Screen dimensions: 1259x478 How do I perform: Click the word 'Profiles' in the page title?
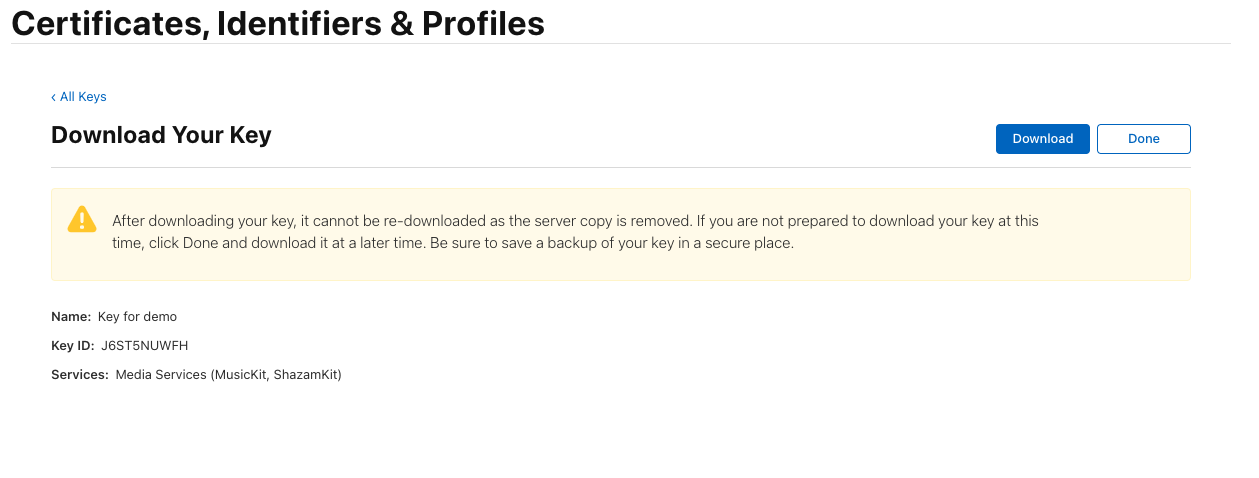(x=483, y=22)
